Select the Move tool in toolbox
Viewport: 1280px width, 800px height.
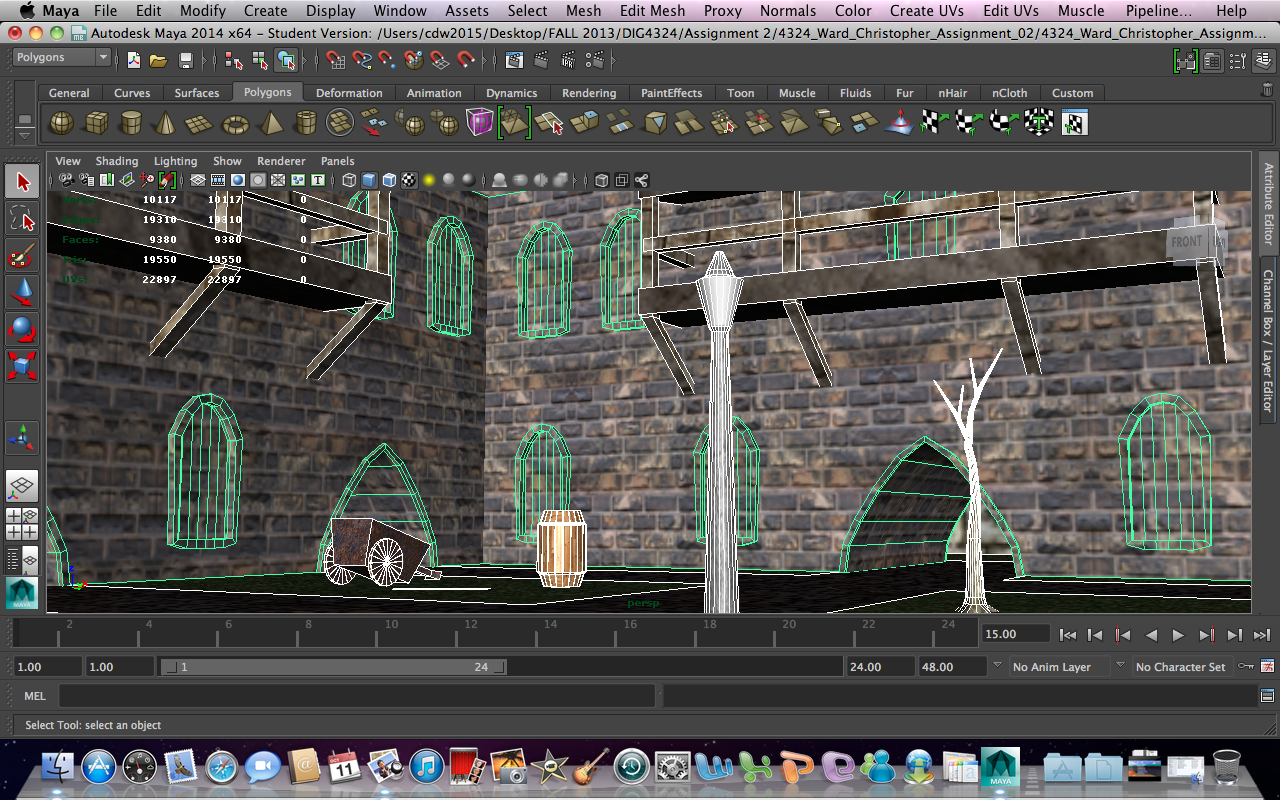(x=22, y=292)
